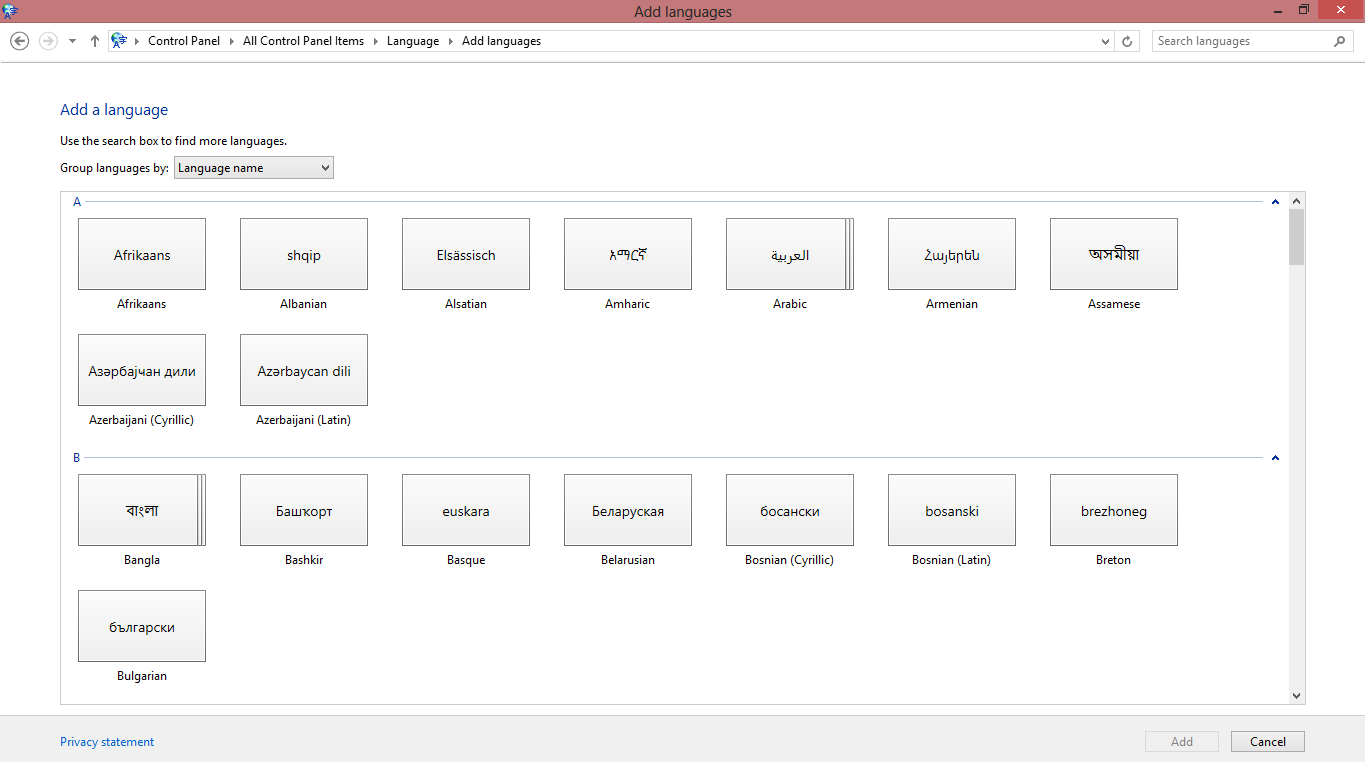The width and height of the screenshot is (1365, 762).
Task: Click the Cancel button
Action: [1267, 741]
